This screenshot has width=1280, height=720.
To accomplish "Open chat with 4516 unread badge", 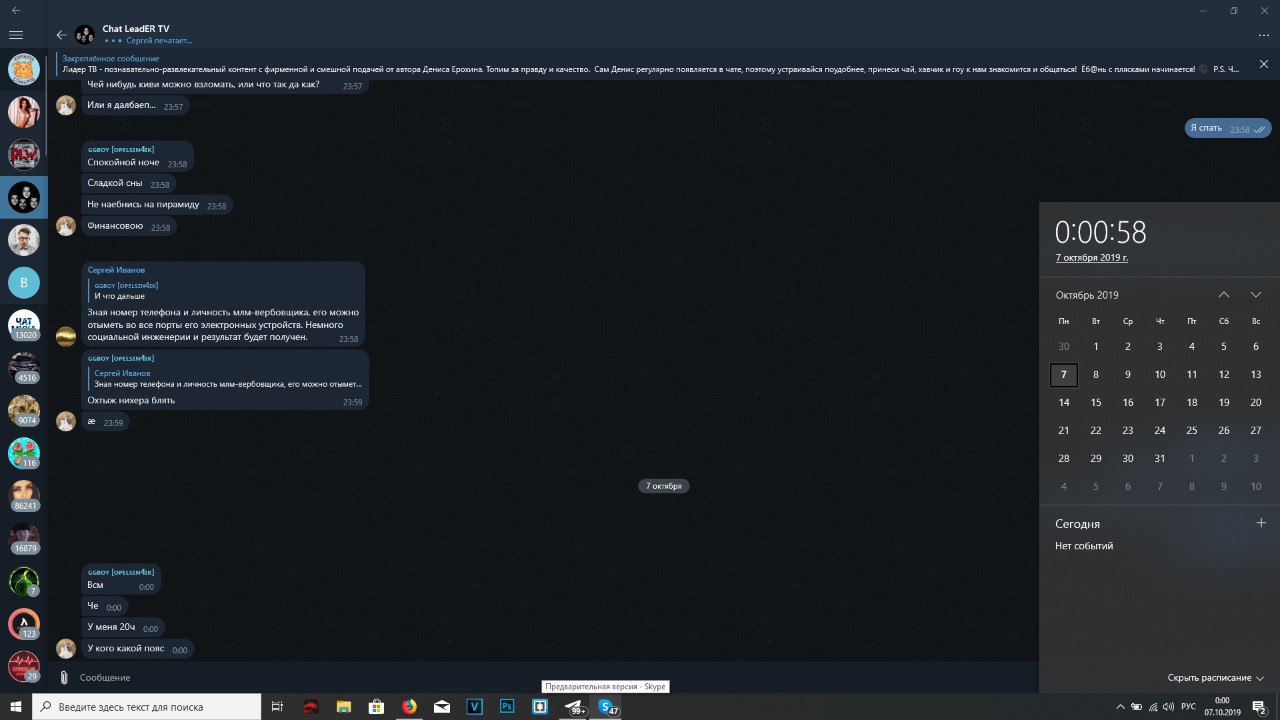I will (x=24, y=369).
